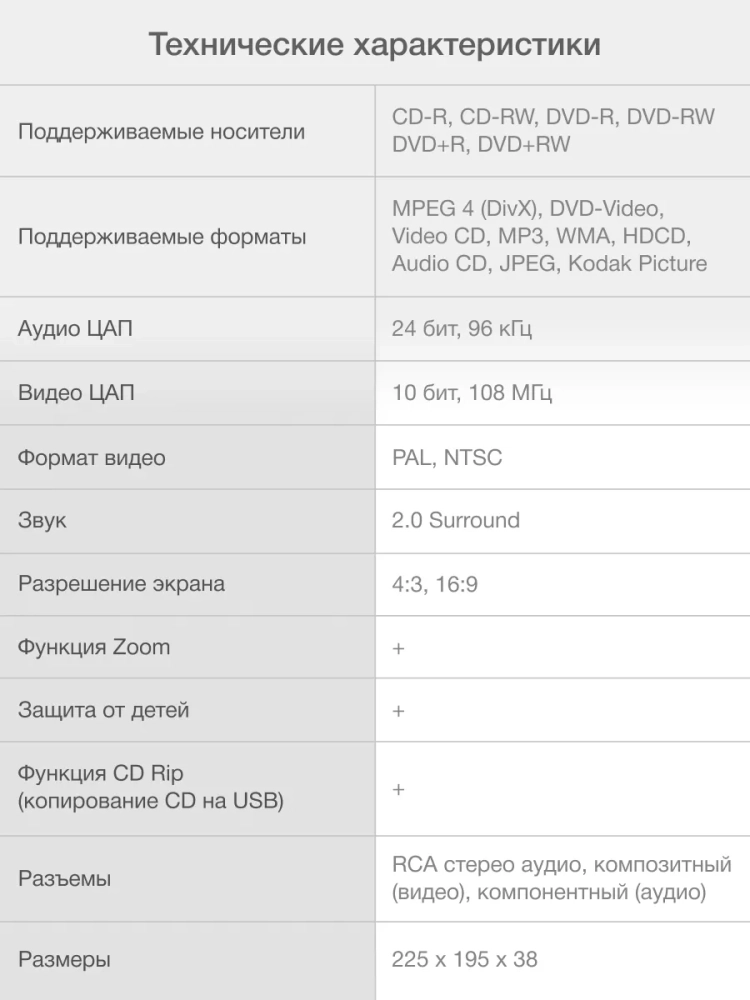Click the plus sign for "Защита от детей"

point(398,711)
